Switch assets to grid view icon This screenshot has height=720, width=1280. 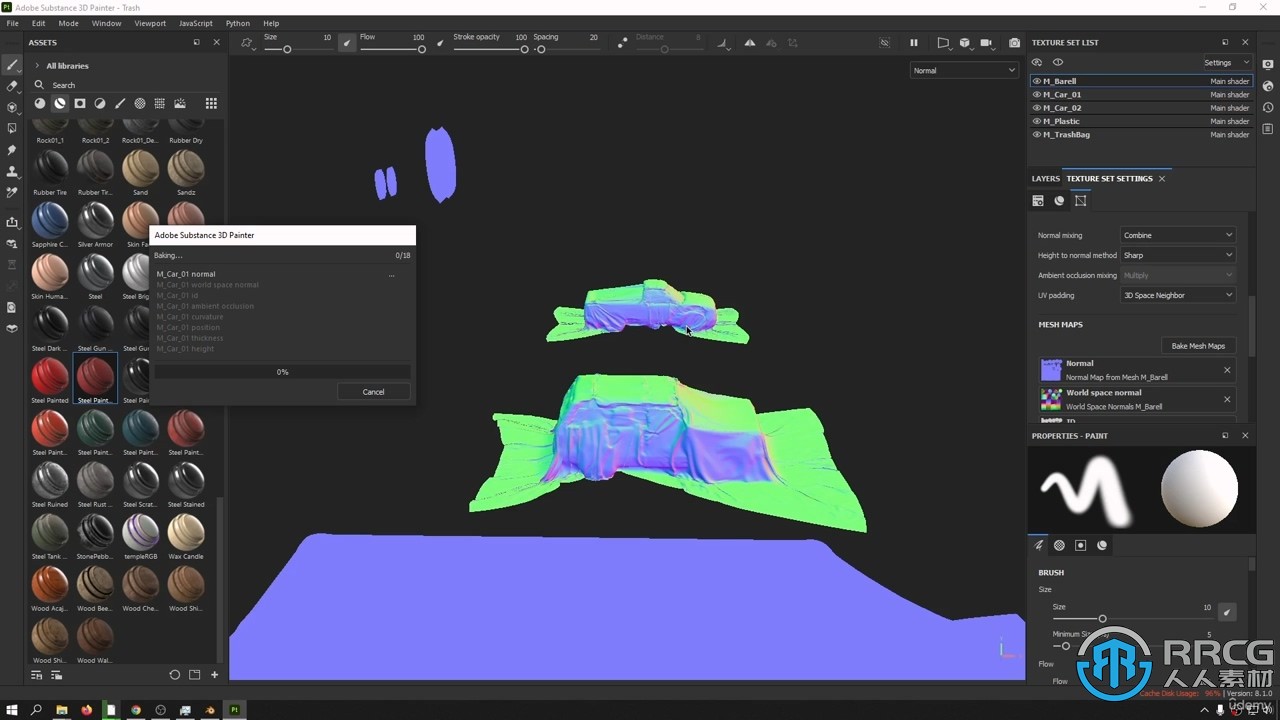[211, 103]
